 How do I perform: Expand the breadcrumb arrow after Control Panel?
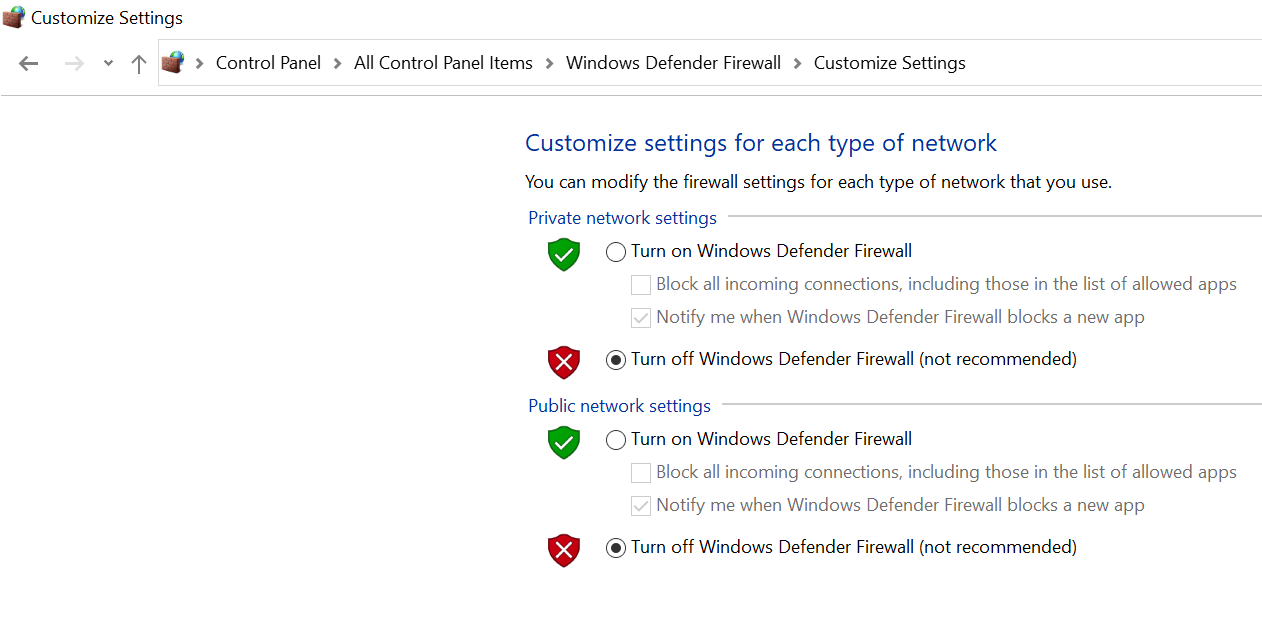coord(338,62)
